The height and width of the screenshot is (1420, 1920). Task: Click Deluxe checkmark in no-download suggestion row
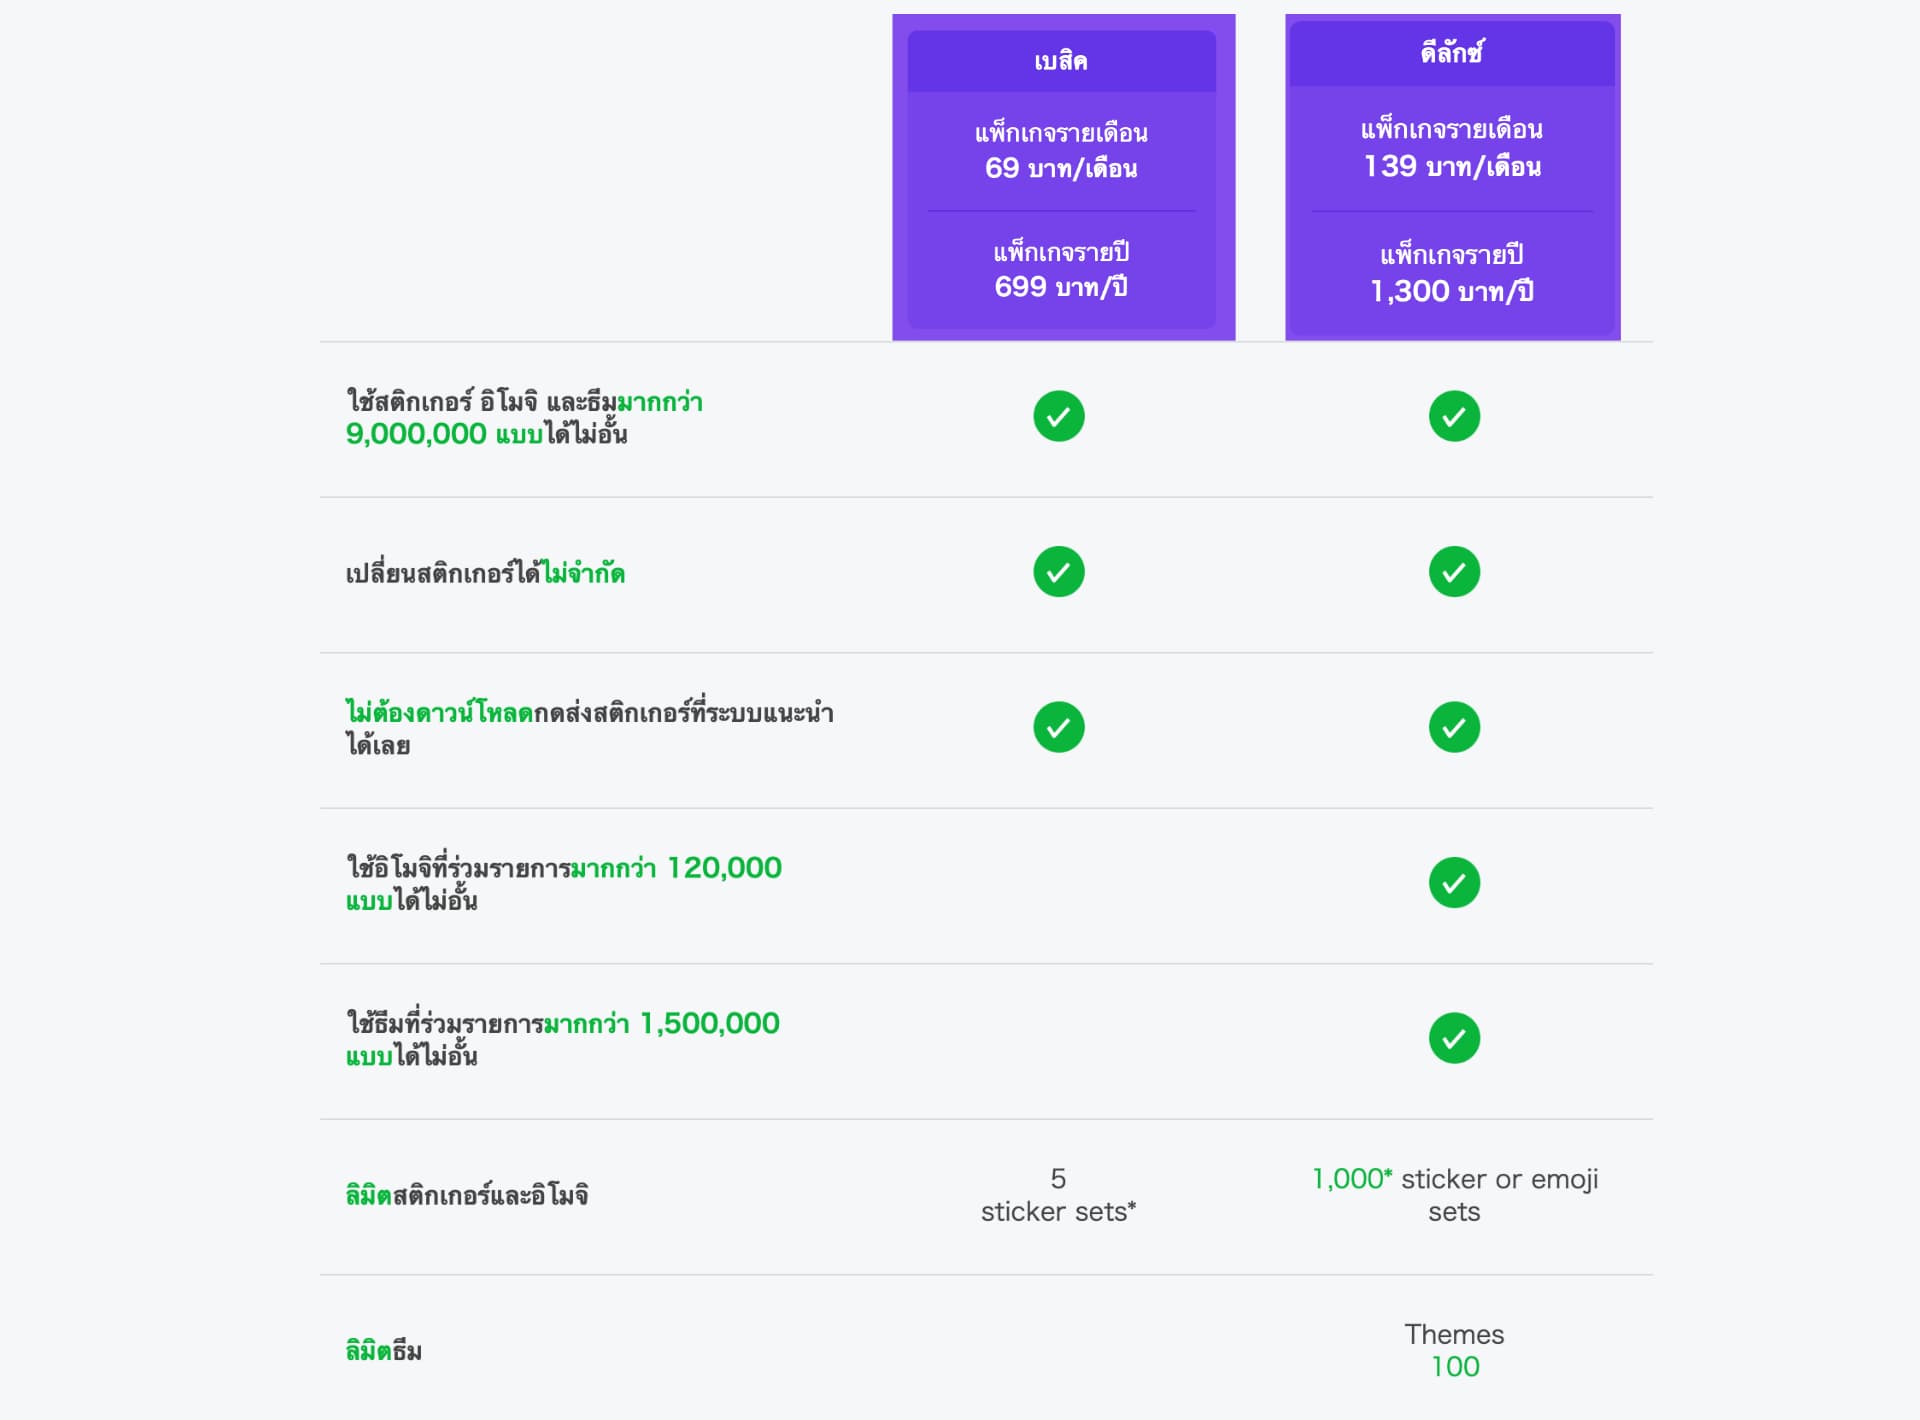[x=1453, y=727]
